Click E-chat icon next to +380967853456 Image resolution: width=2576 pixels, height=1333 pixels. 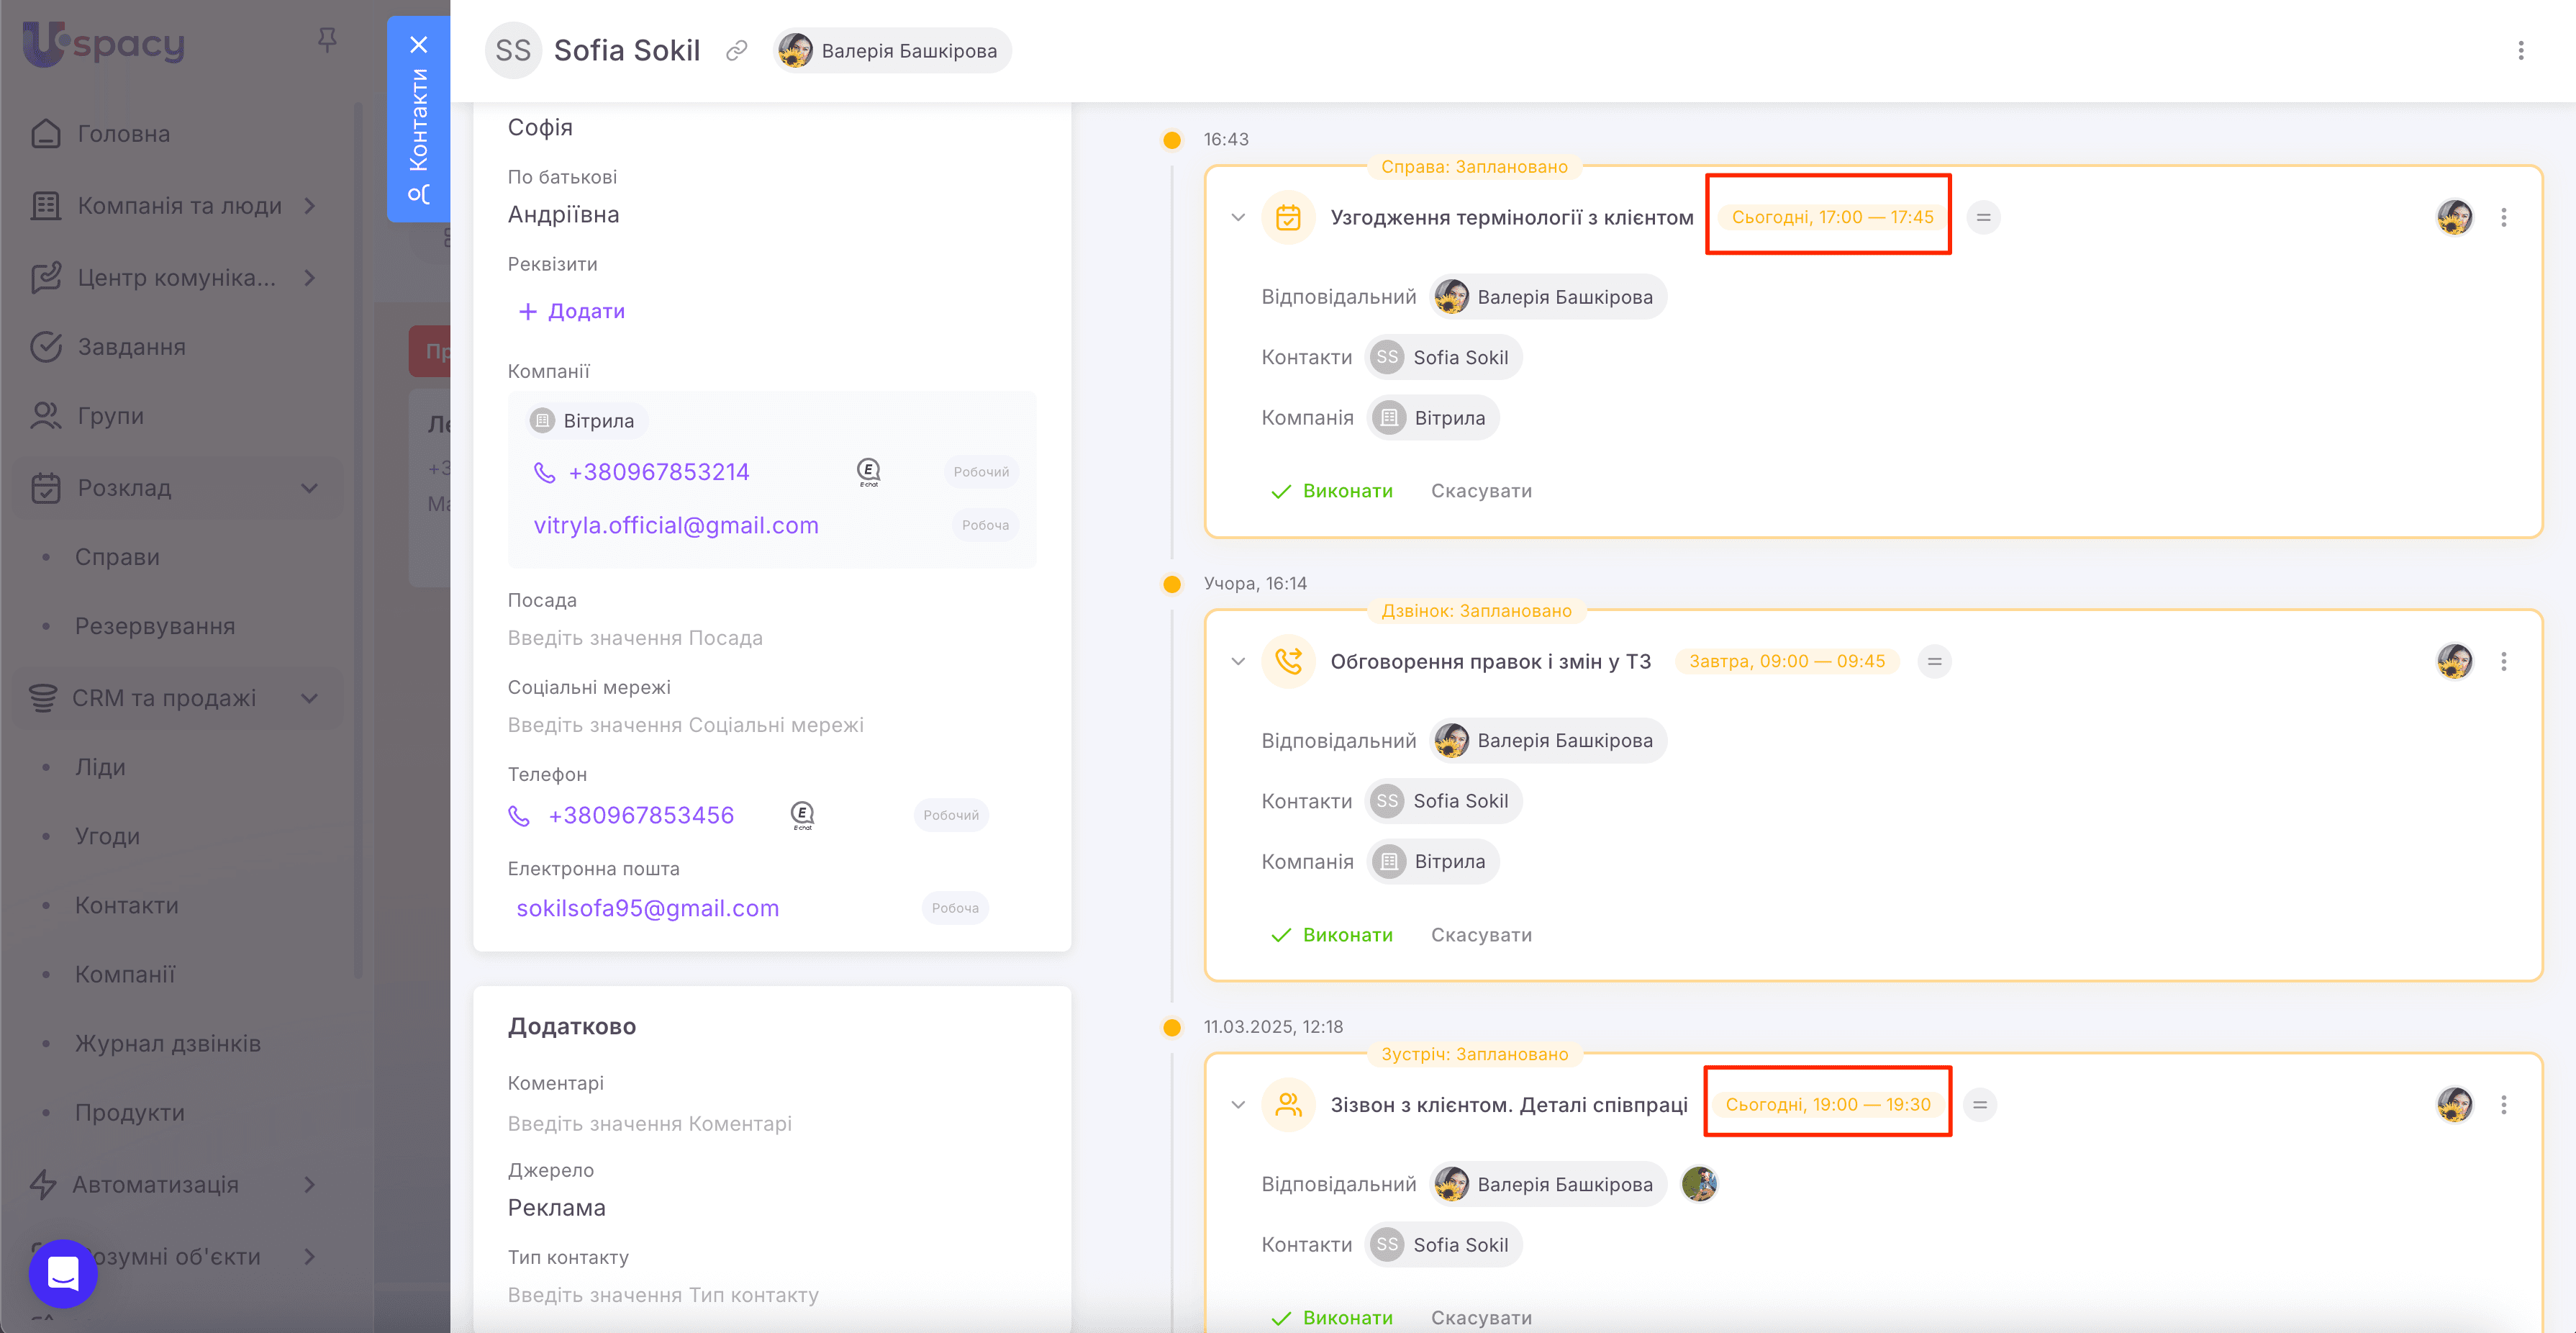(802, 815)
